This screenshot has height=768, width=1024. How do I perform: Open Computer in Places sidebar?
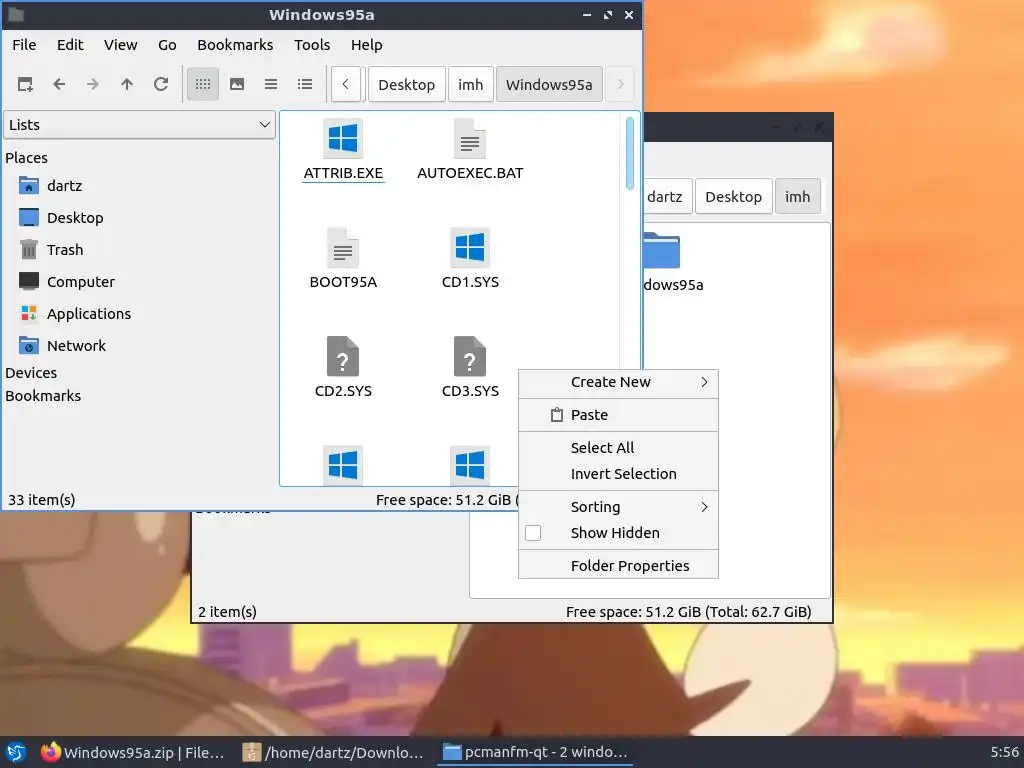pos(67,281)
